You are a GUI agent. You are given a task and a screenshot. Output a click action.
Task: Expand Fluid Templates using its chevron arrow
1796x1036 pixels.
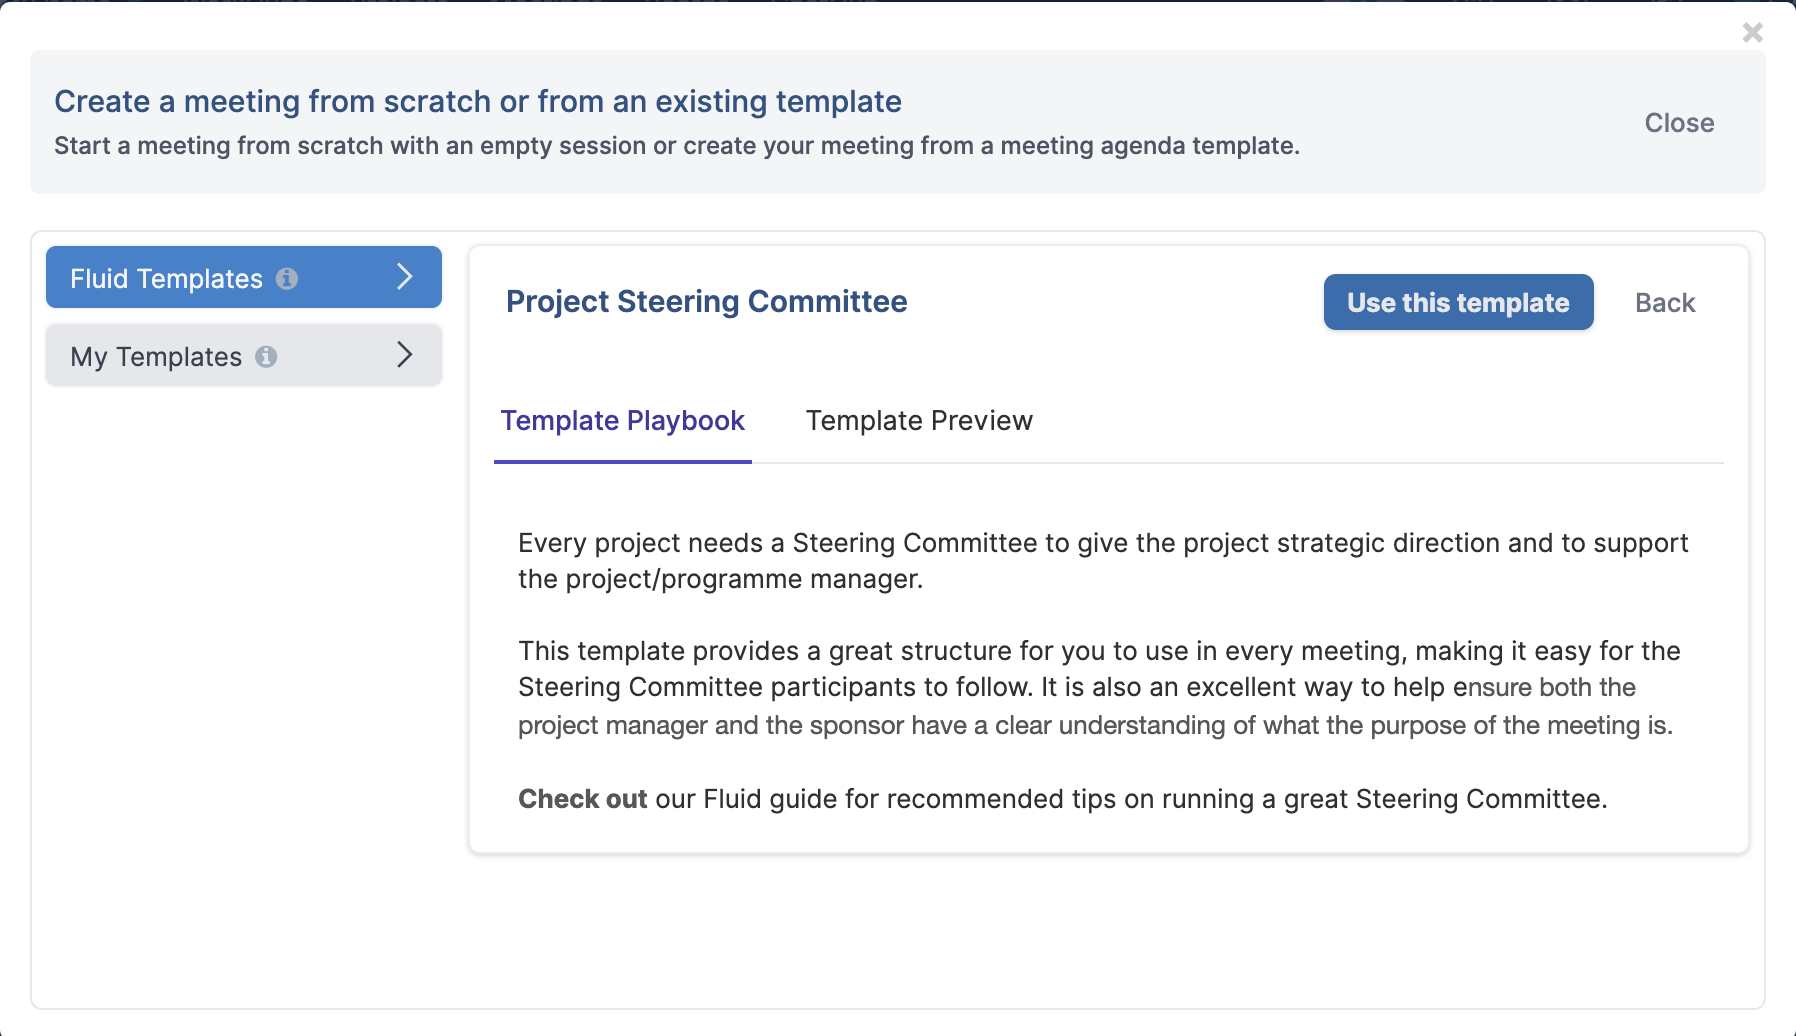[404, 277]
